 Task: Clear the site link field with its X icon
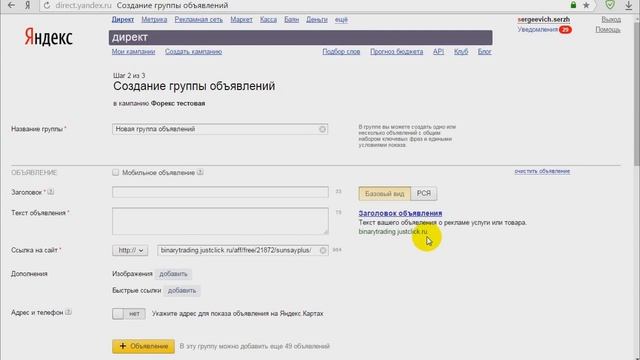pos(322,250)
